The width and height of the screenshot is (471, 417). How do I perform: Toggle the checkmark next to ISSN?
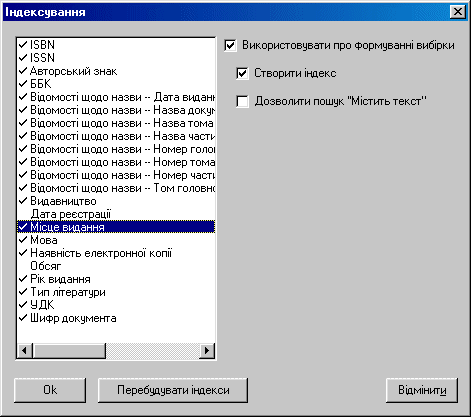click(23, 57)
